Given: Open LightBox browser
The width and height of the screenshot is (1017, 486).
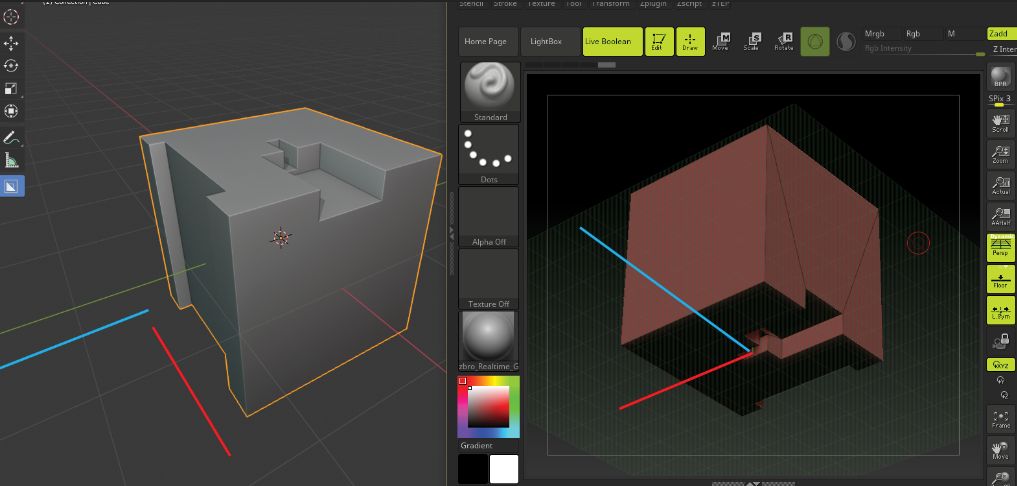Looking at the screenshot, I should pos(546,41).
